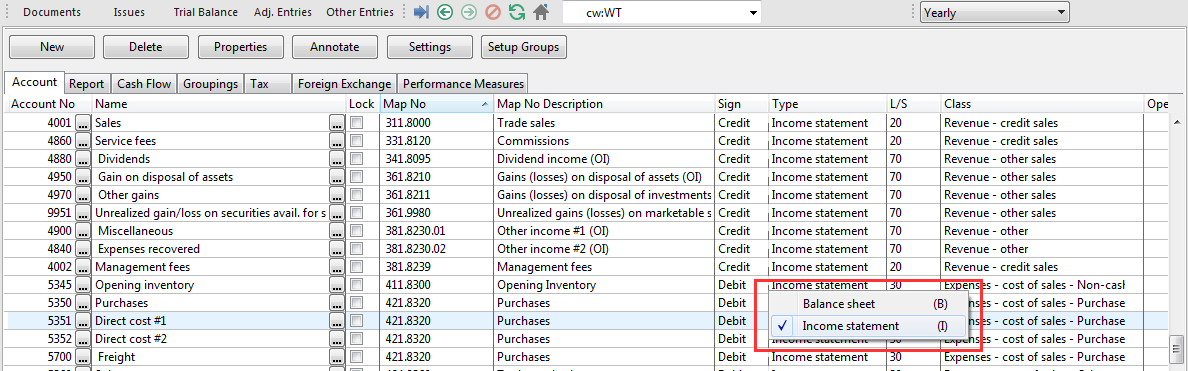Toggle Lock for Miscellaneous account

click(357, 231)
